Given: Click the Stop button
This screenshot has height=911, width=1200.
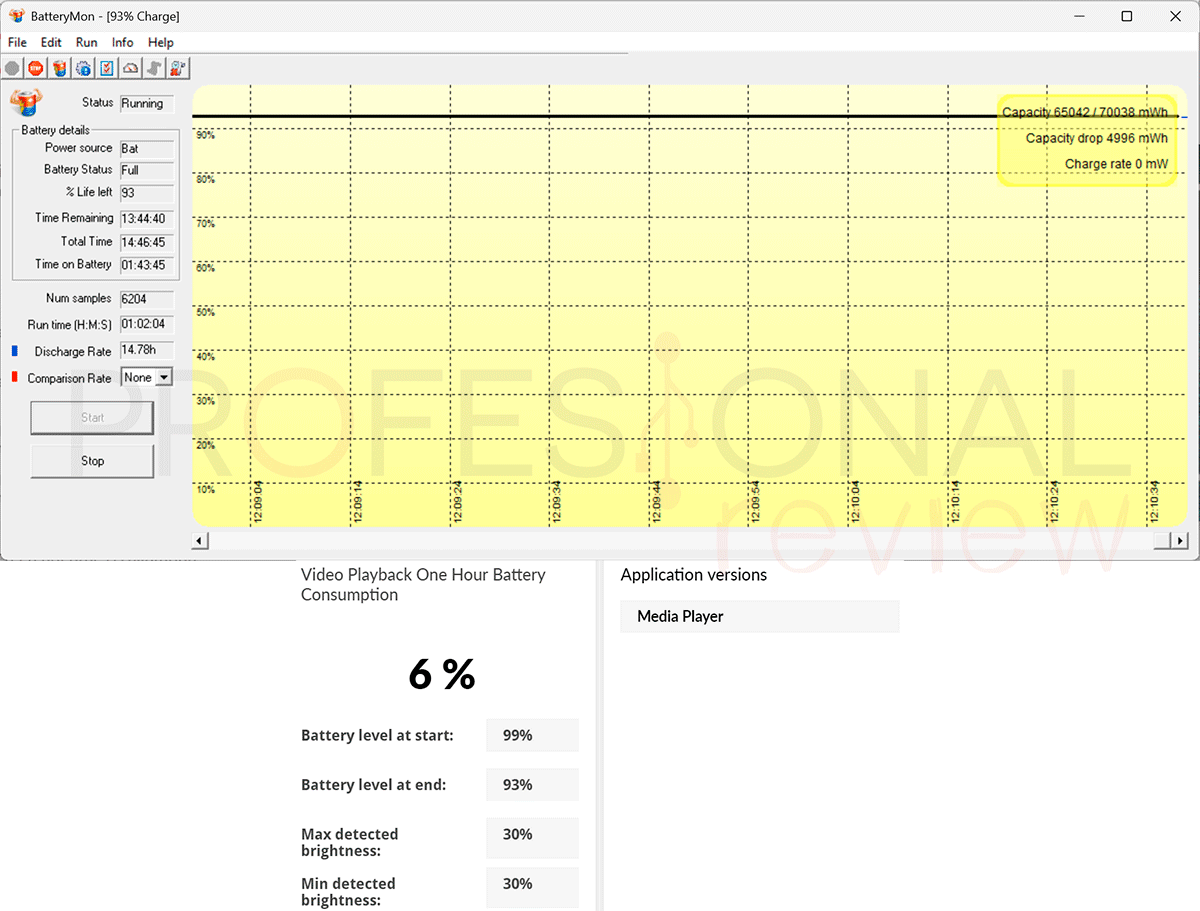Looking at the screenshot, I should [92, 461].
